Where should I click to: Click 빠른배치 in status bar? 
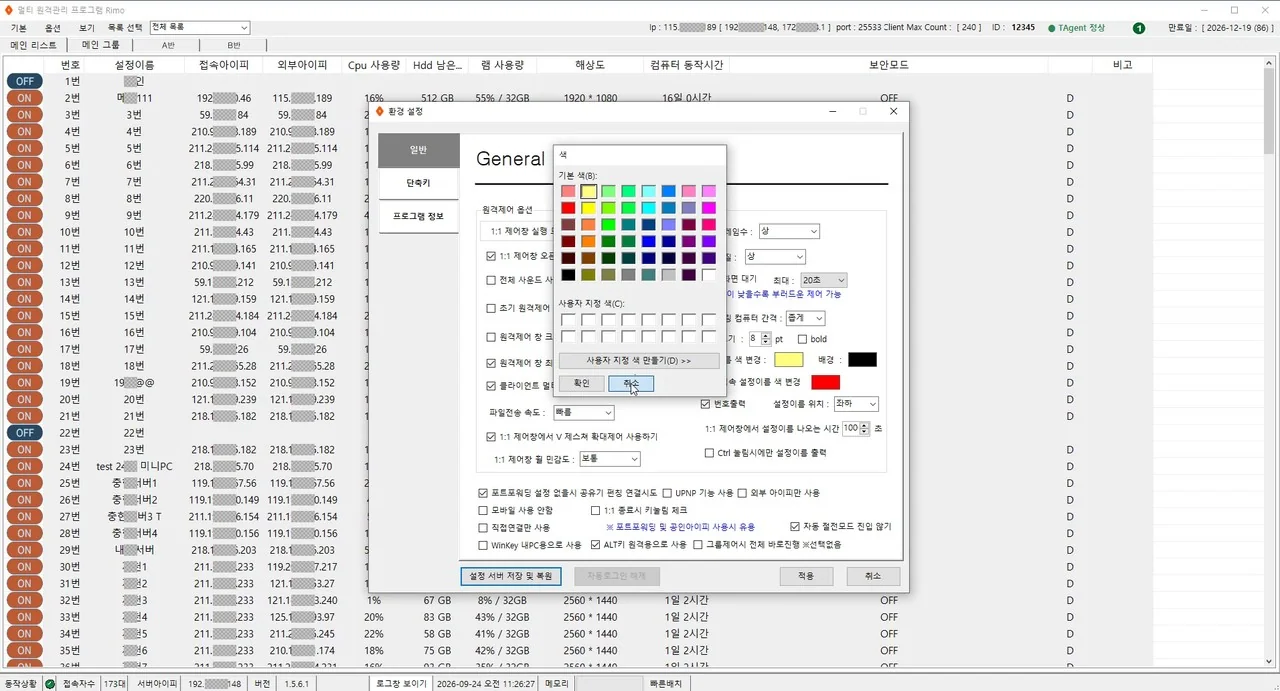pos(667,684)
